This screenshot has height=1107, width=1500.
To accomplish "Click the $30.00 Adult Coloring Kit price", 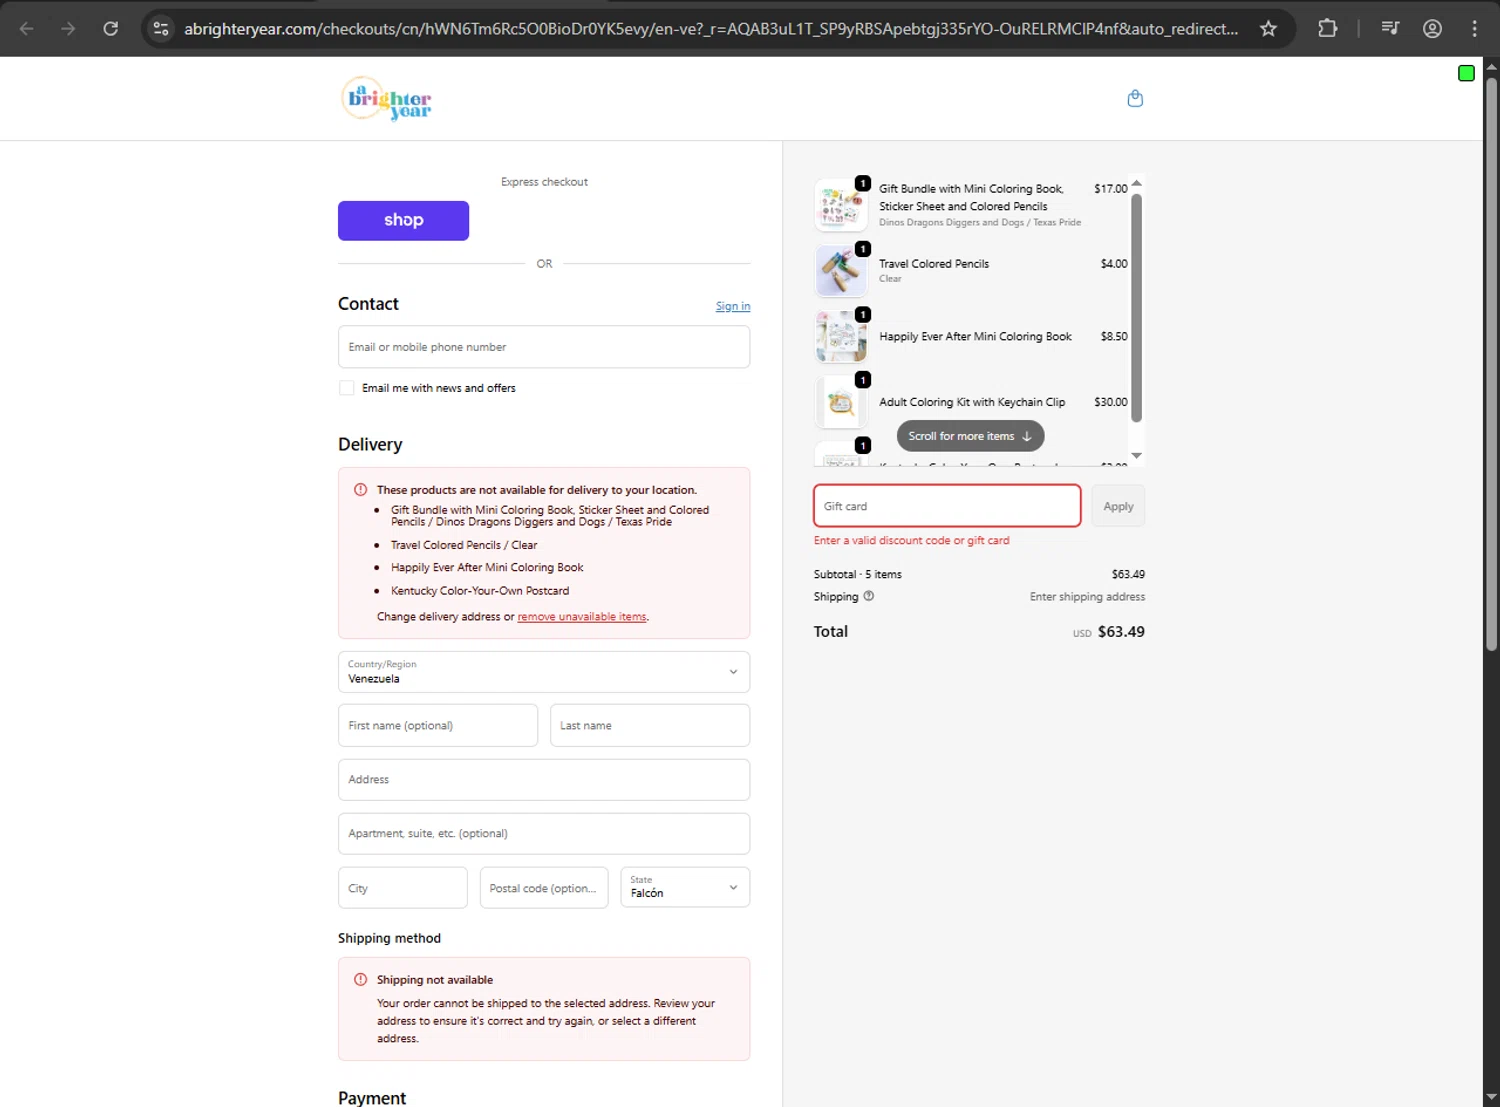I will [x=1110, y=402].
